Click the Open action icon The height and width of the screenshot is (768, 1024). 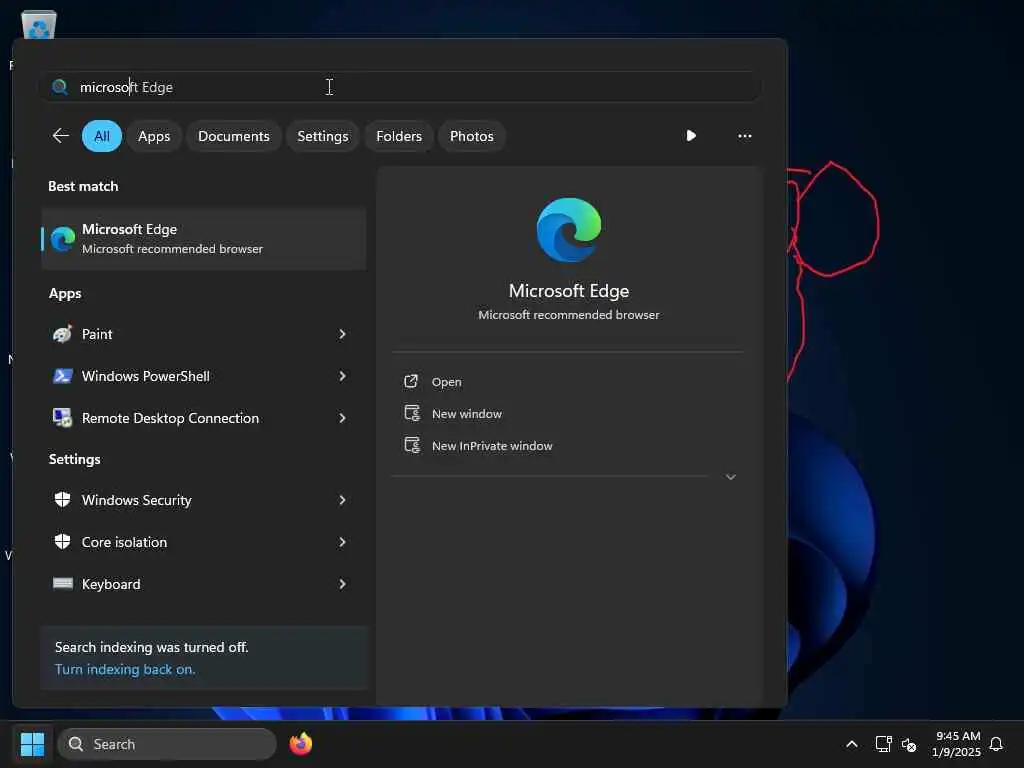coord(411,381)
